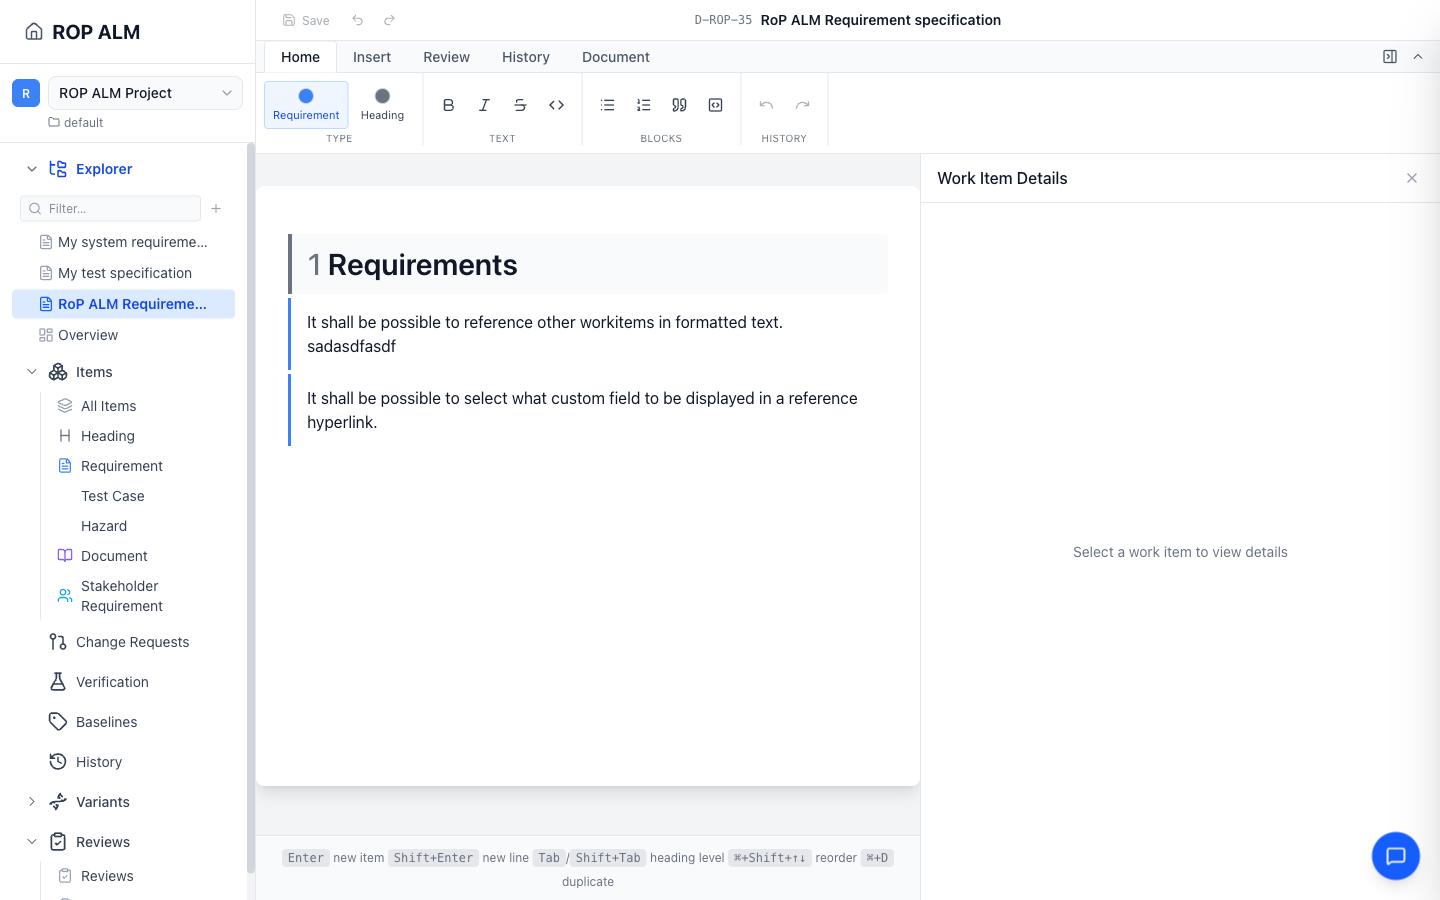This screenshot has width=1440, height=900.
Task: Click the Variants icon
Action: pos(58,802)
